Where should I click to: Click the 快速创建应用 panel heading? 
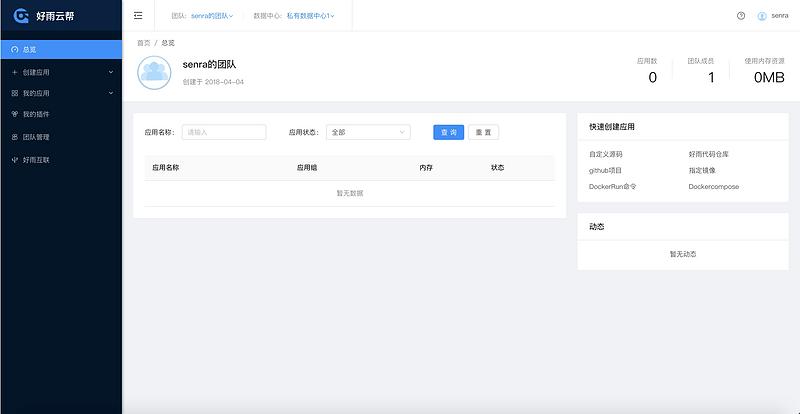(612, 127)
